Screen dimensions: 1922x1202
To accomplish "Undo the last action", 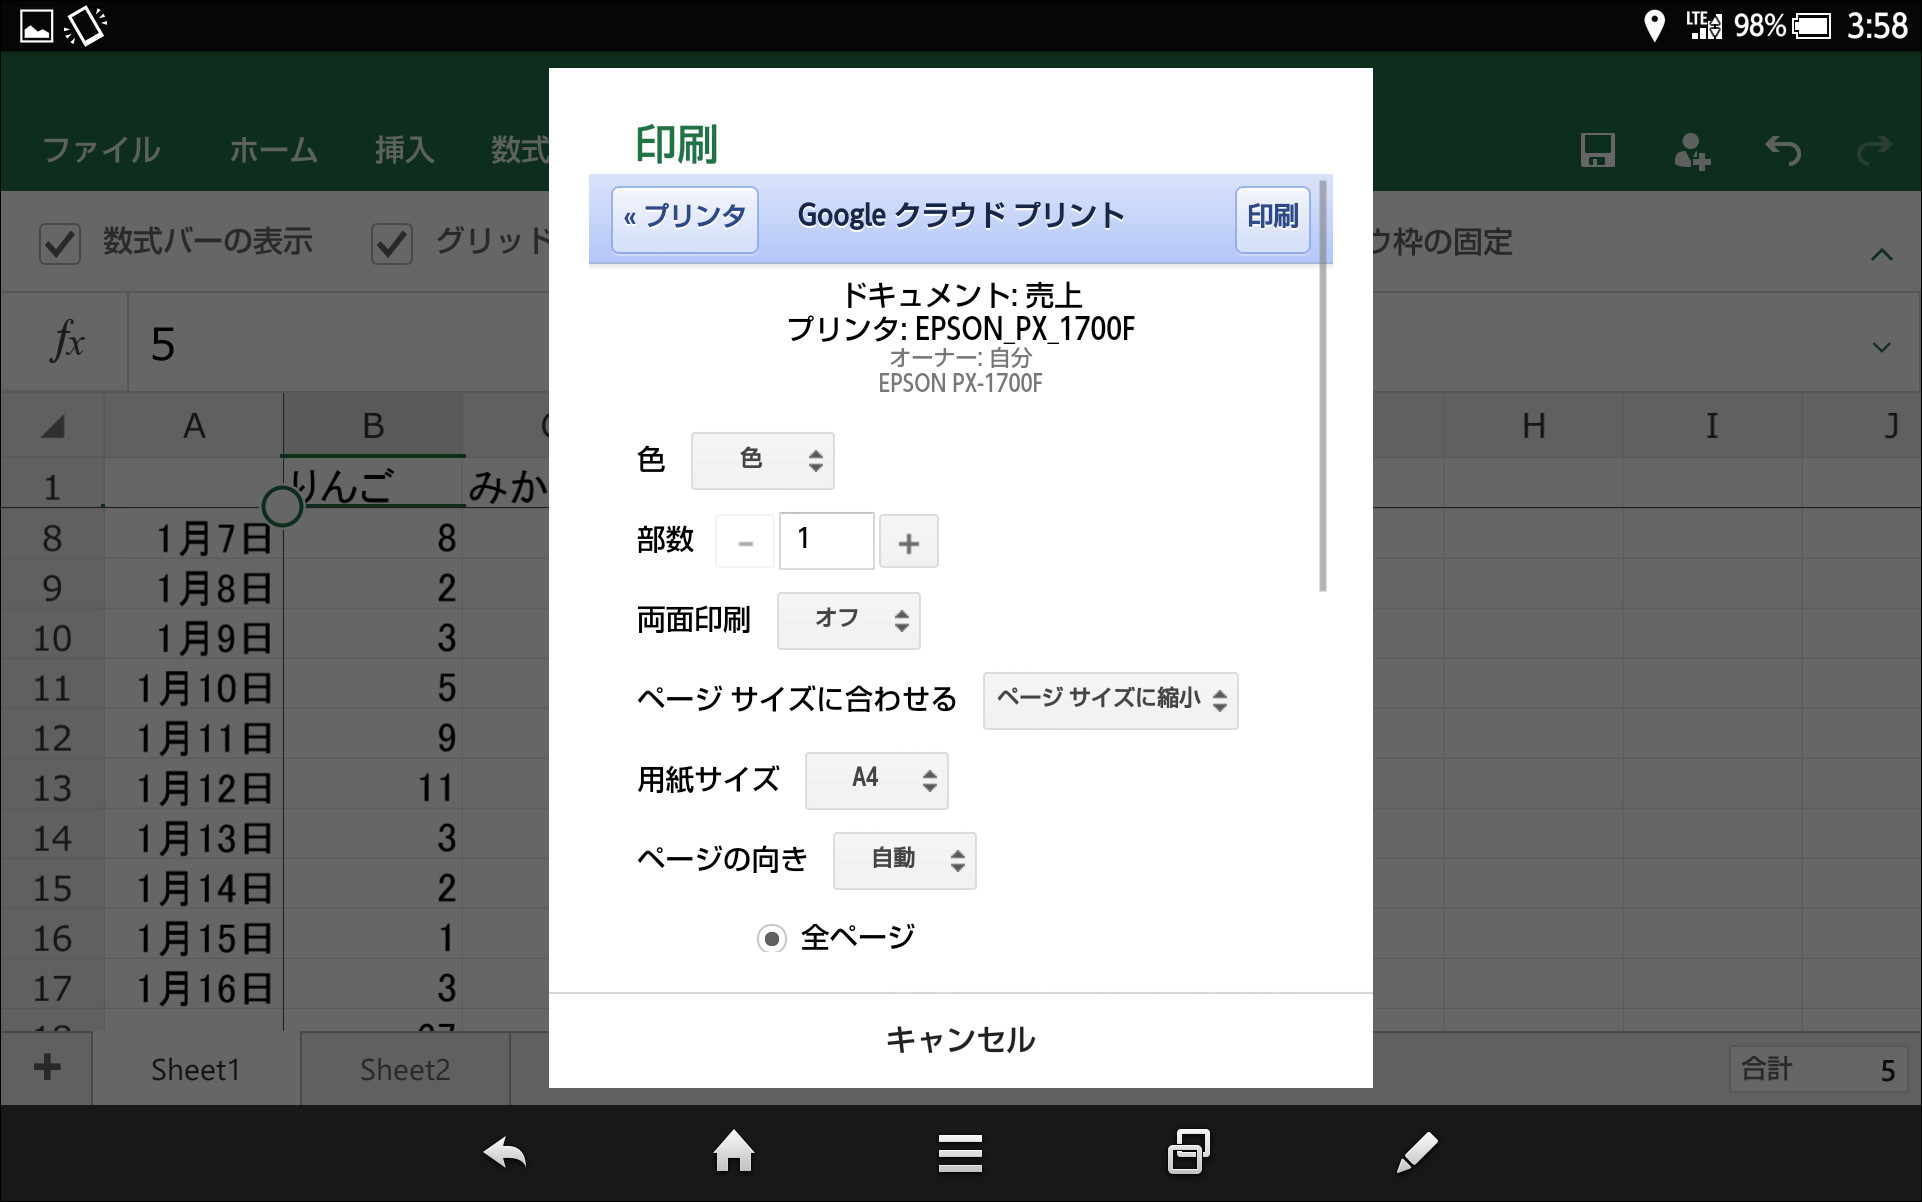I will (1784, 150).
